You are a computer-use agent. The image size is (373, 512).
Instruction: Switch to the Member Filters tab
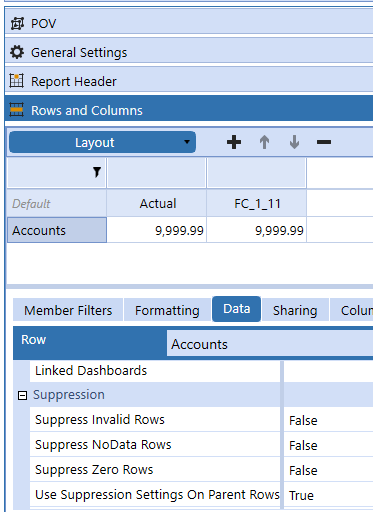click(x=68, y=310)
